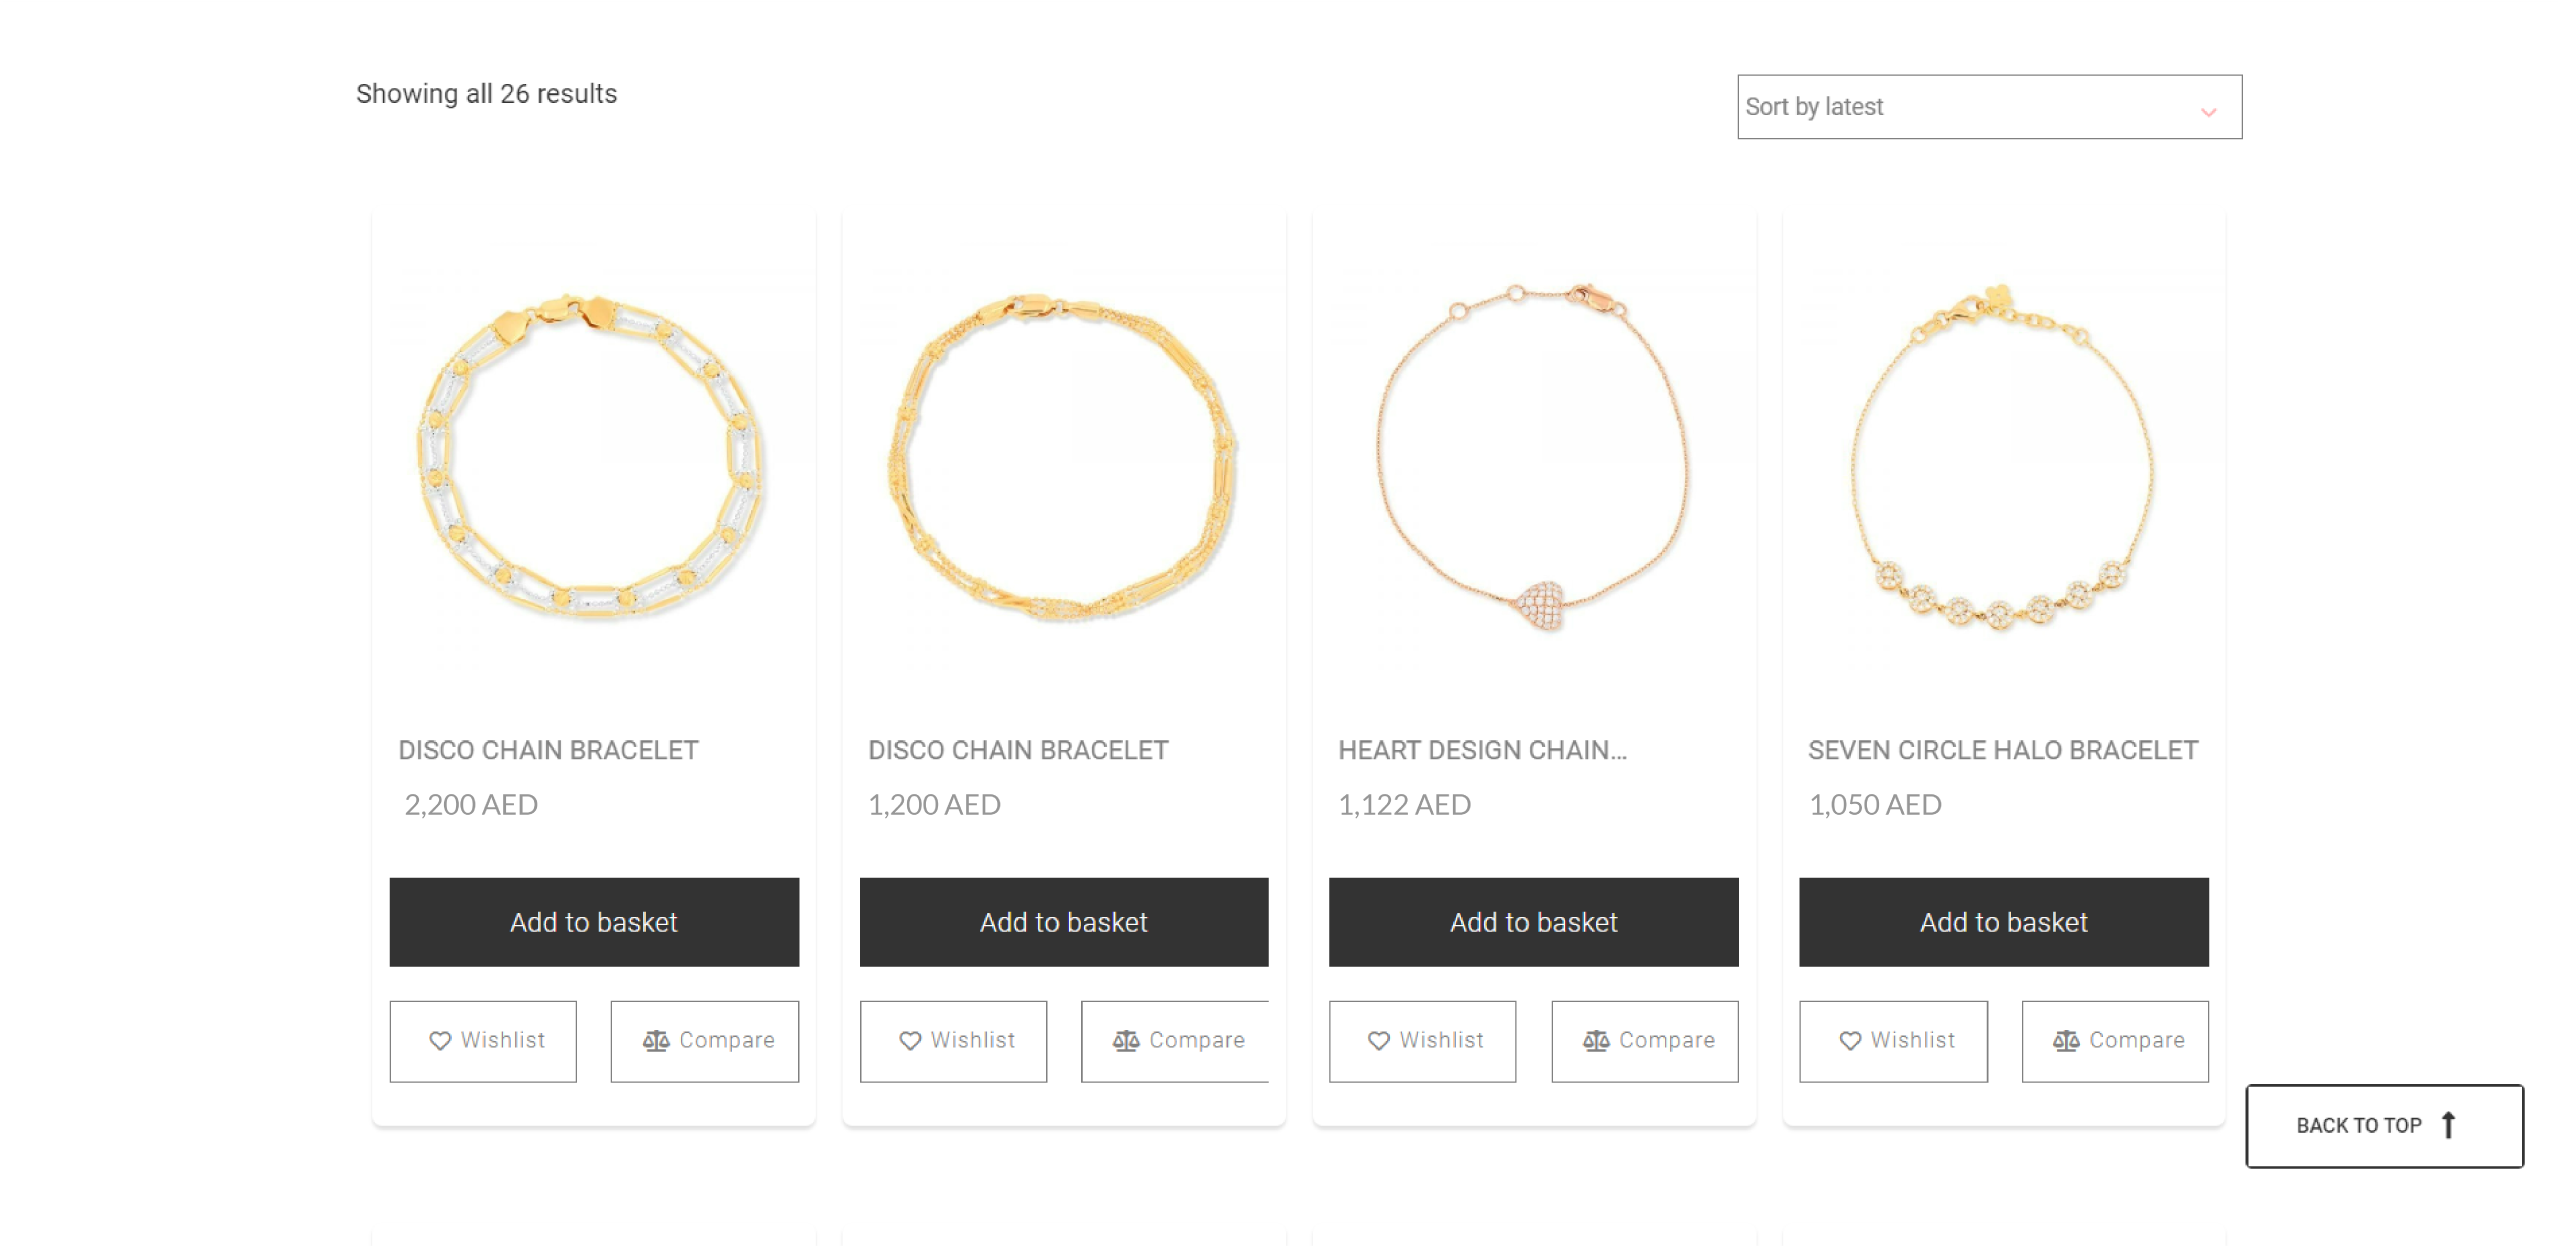Click scales icon for Heart Design Chain compare
The width and height of the screenshot is (2558, 1246).
coord(1596,1041)
